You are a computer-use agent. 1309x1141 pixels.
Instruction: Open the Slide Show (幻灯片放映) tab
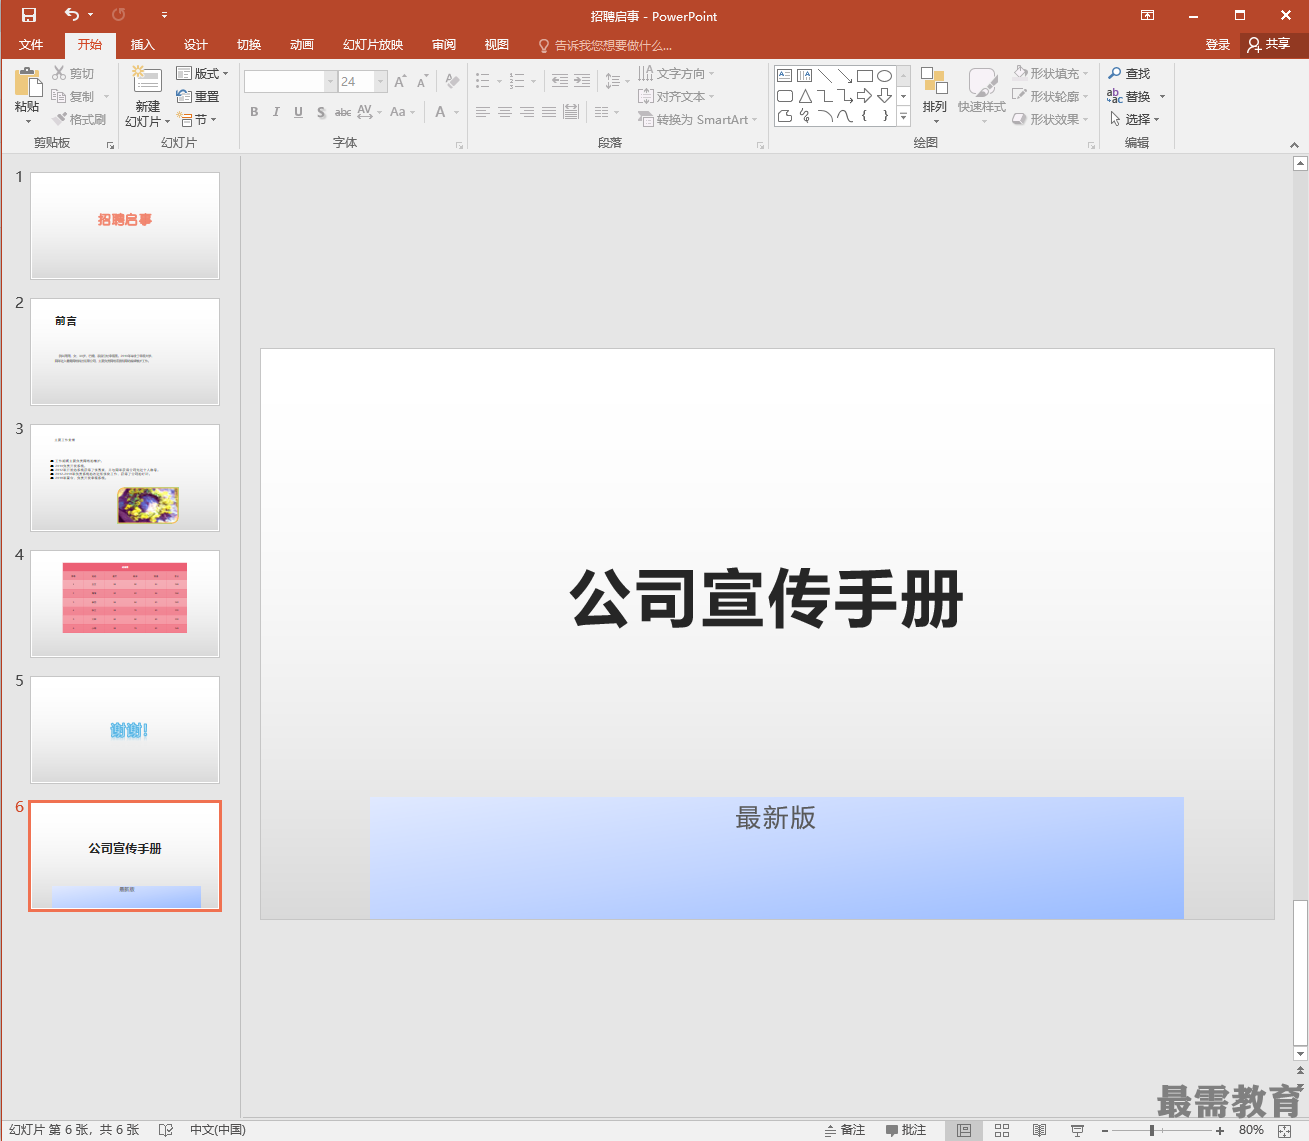click(373, 45)
